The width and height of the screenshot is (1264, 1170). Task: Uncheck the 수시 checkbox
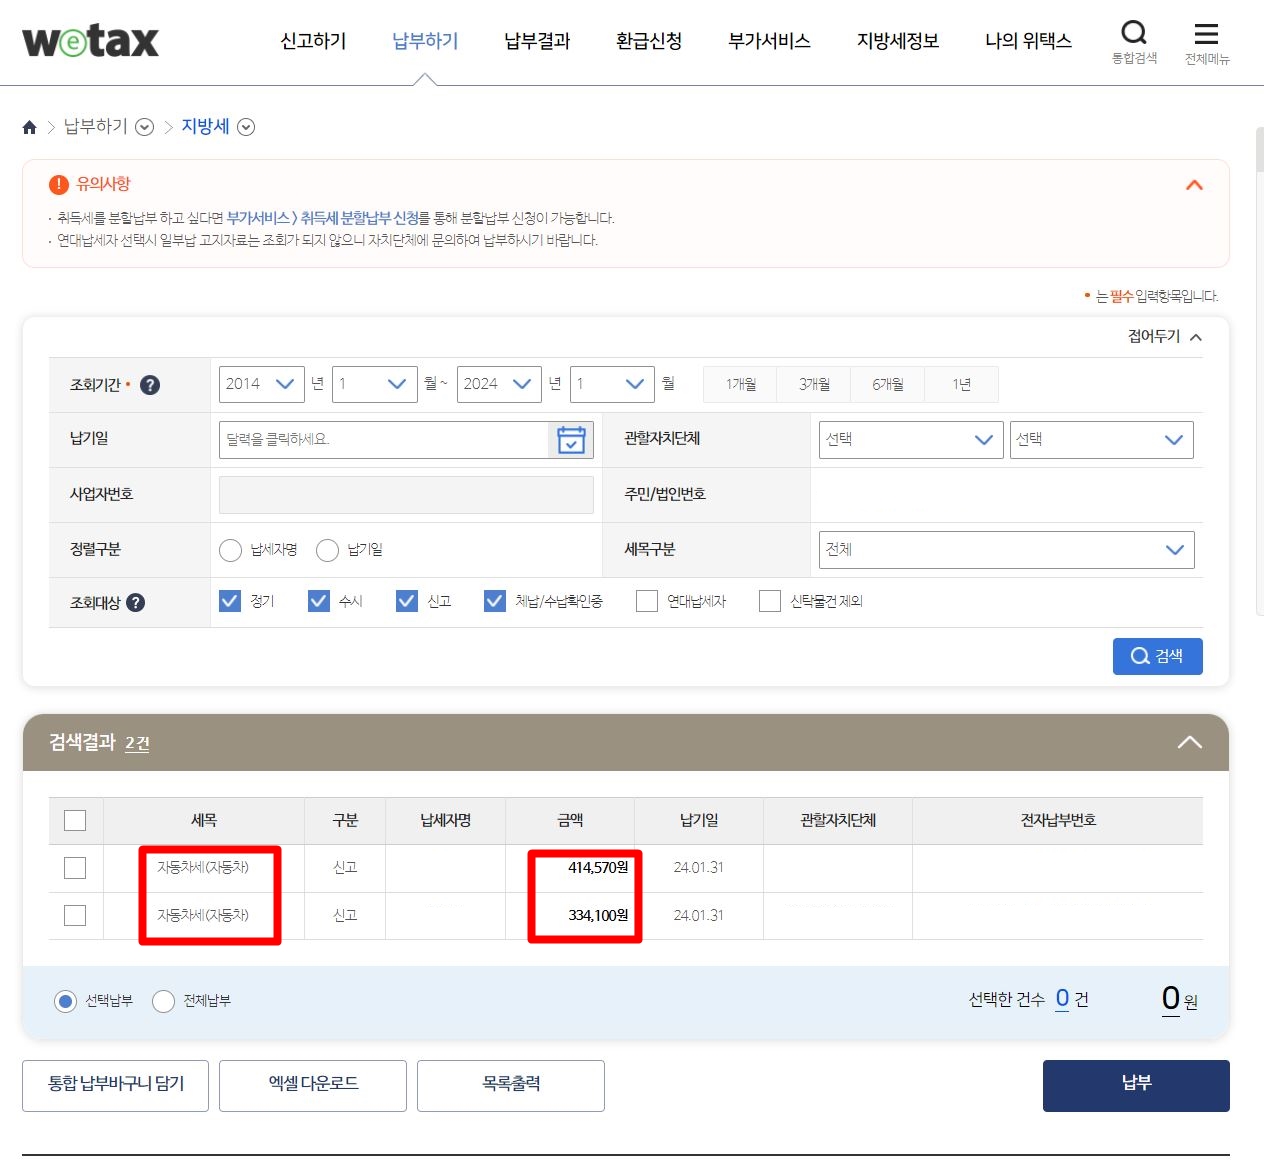coord(319,601)
